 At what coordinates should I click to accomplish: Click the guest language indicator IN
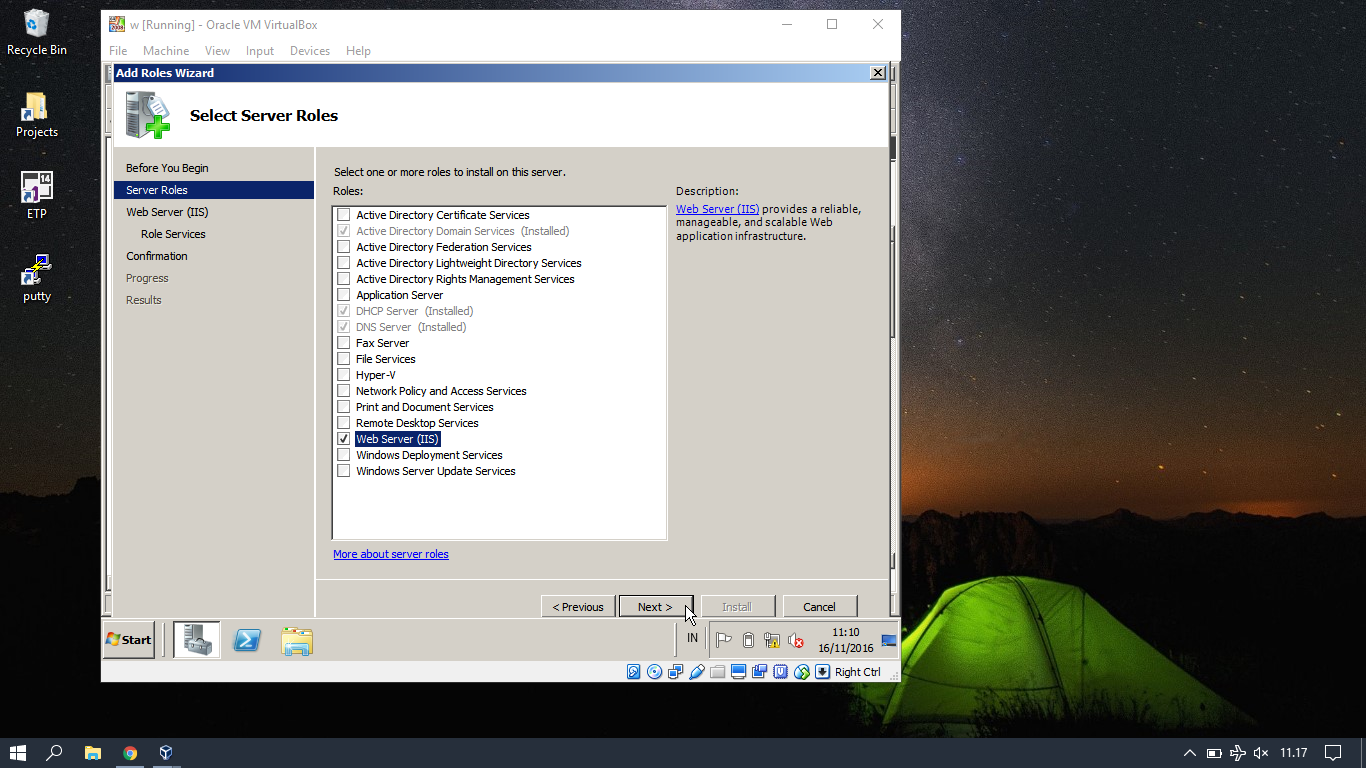point(692,638)
